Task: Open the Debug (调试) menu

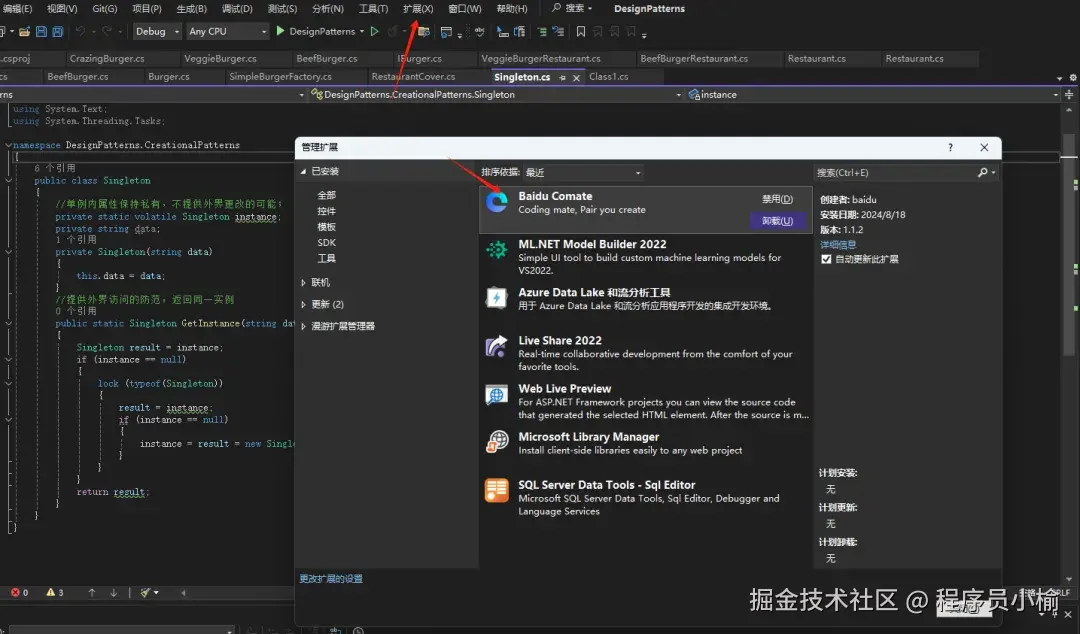Action: pyautogui.click(x=237, y=9)
